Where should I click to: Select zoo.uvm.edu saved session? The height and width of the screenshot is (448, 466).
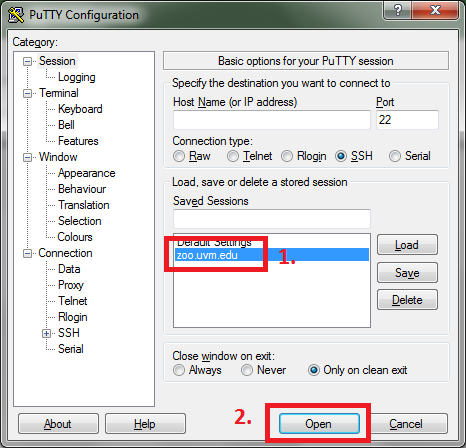[272, 255]
